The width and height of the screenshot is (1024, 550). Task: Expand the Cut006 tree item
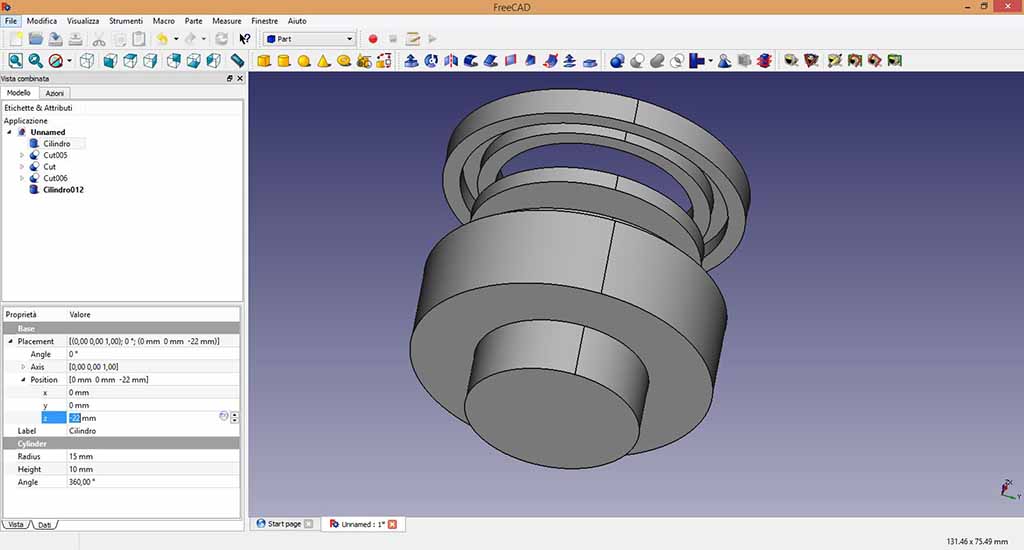click(x=22, y=178)
